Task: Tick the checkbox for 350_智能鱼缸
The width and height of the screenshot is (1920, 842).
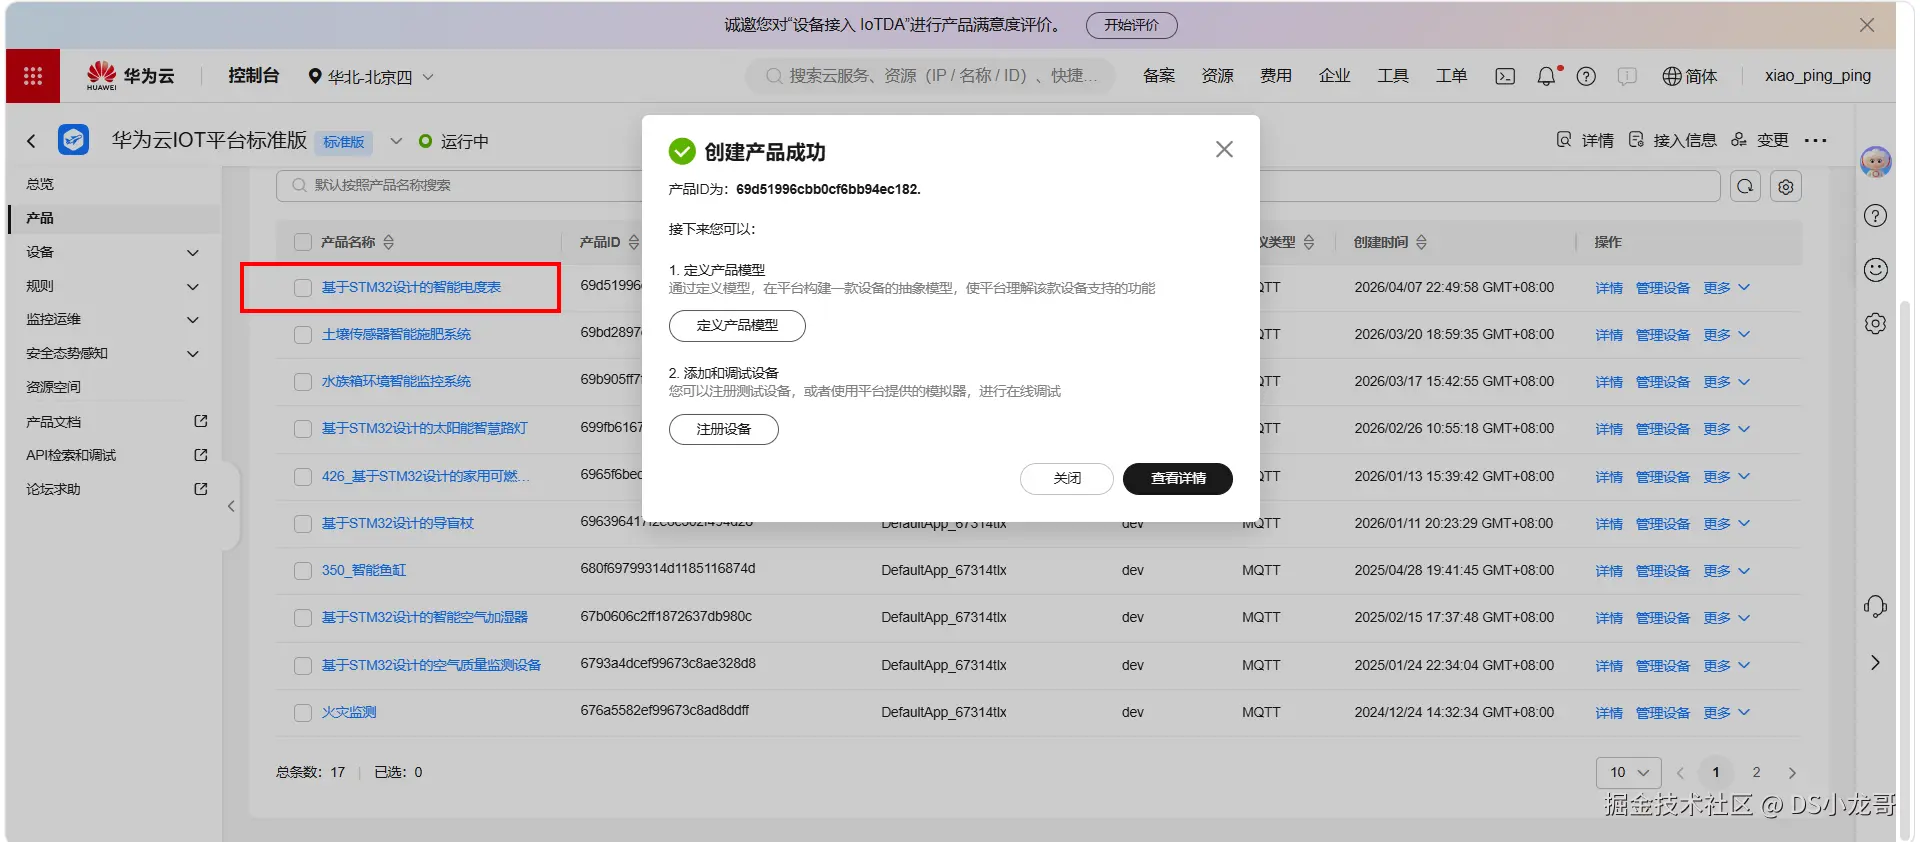Action: (303, 571)
